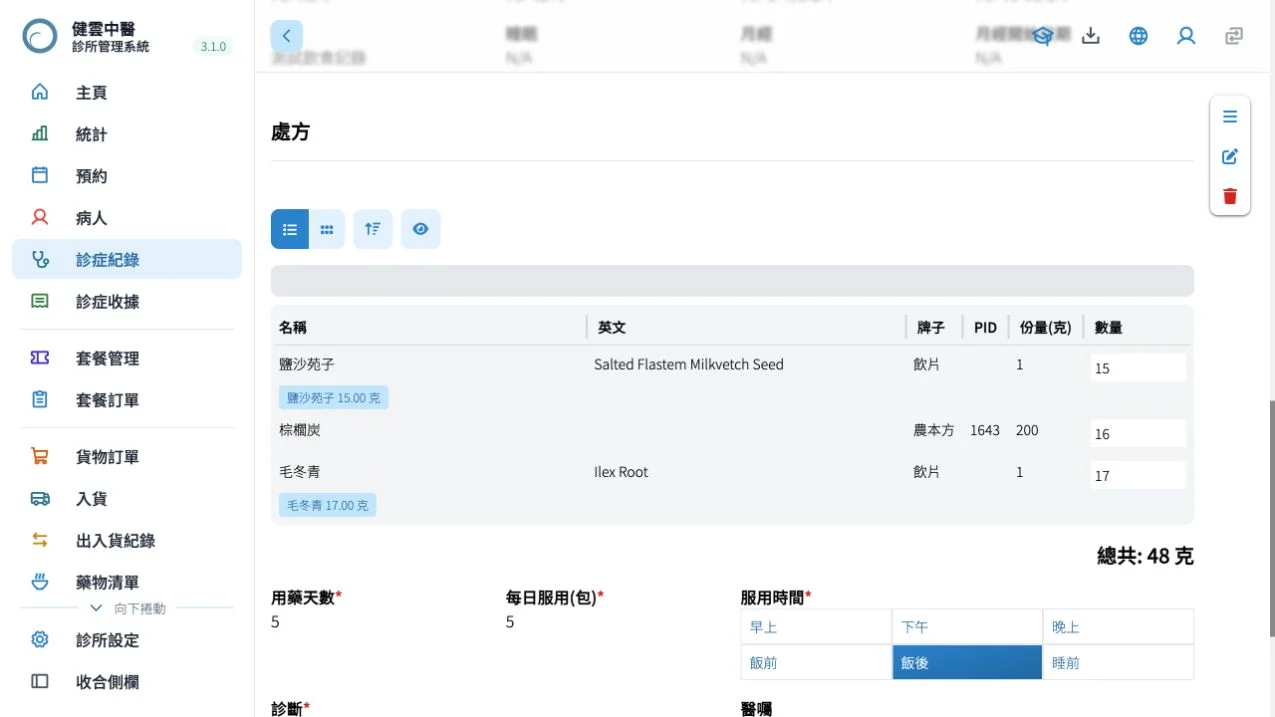Open 統計 statistics chart icon
The image size is (1275, 717).
coord(40,134)
